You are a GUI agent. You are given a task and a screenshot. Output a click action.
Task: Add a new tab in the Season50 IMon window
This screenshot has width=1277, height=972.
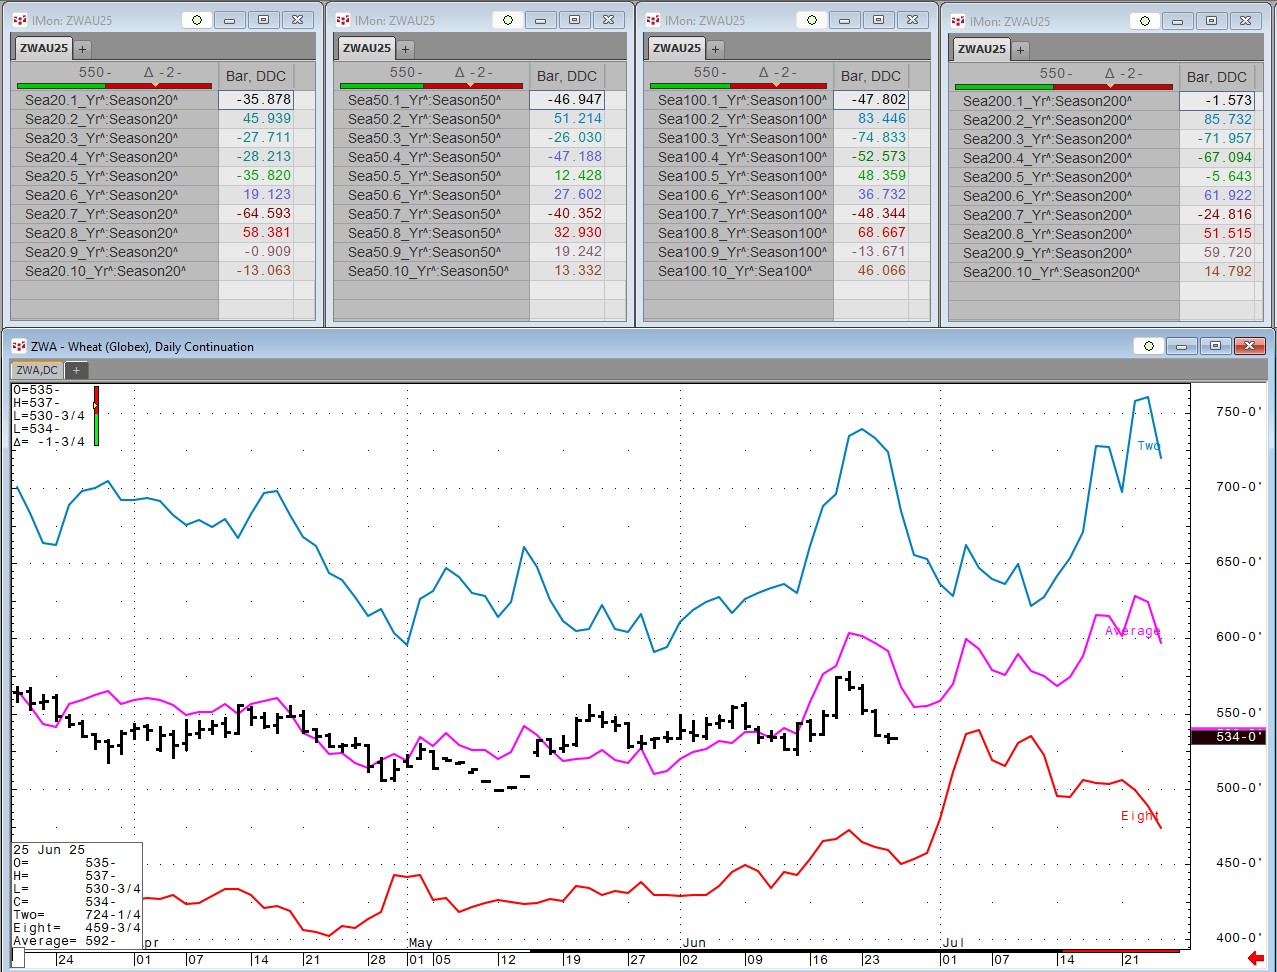(406, 48)
